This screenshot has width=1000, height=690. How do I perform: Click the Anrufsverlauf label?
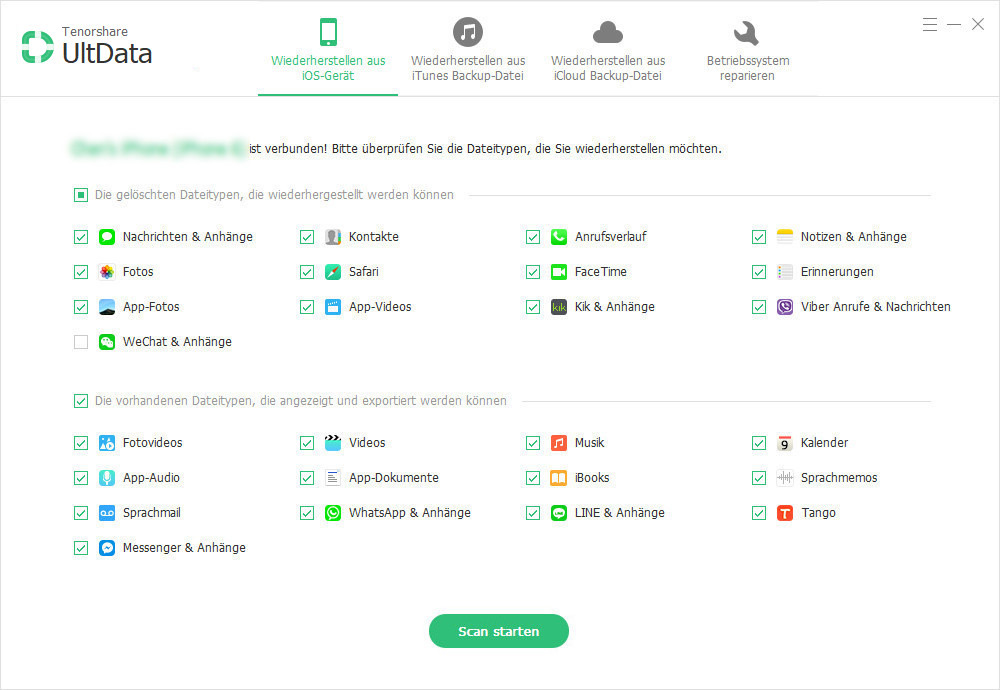coord(610,237)
